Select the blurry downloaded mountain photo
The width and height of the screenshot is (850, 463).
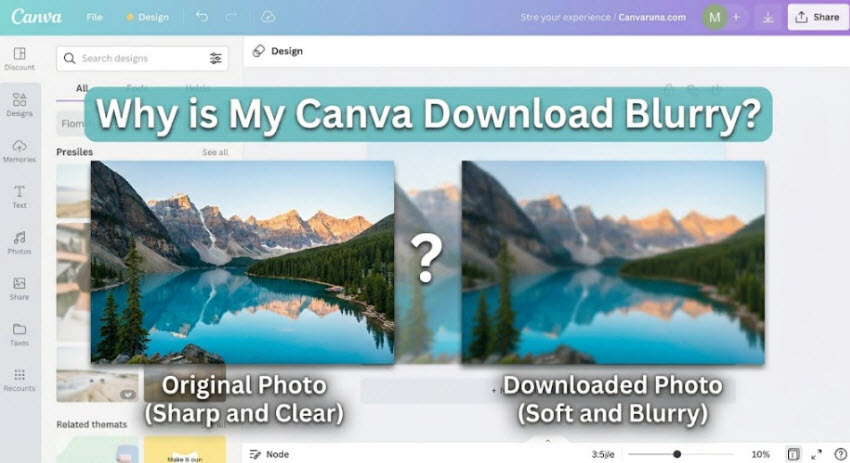[613, 262]
